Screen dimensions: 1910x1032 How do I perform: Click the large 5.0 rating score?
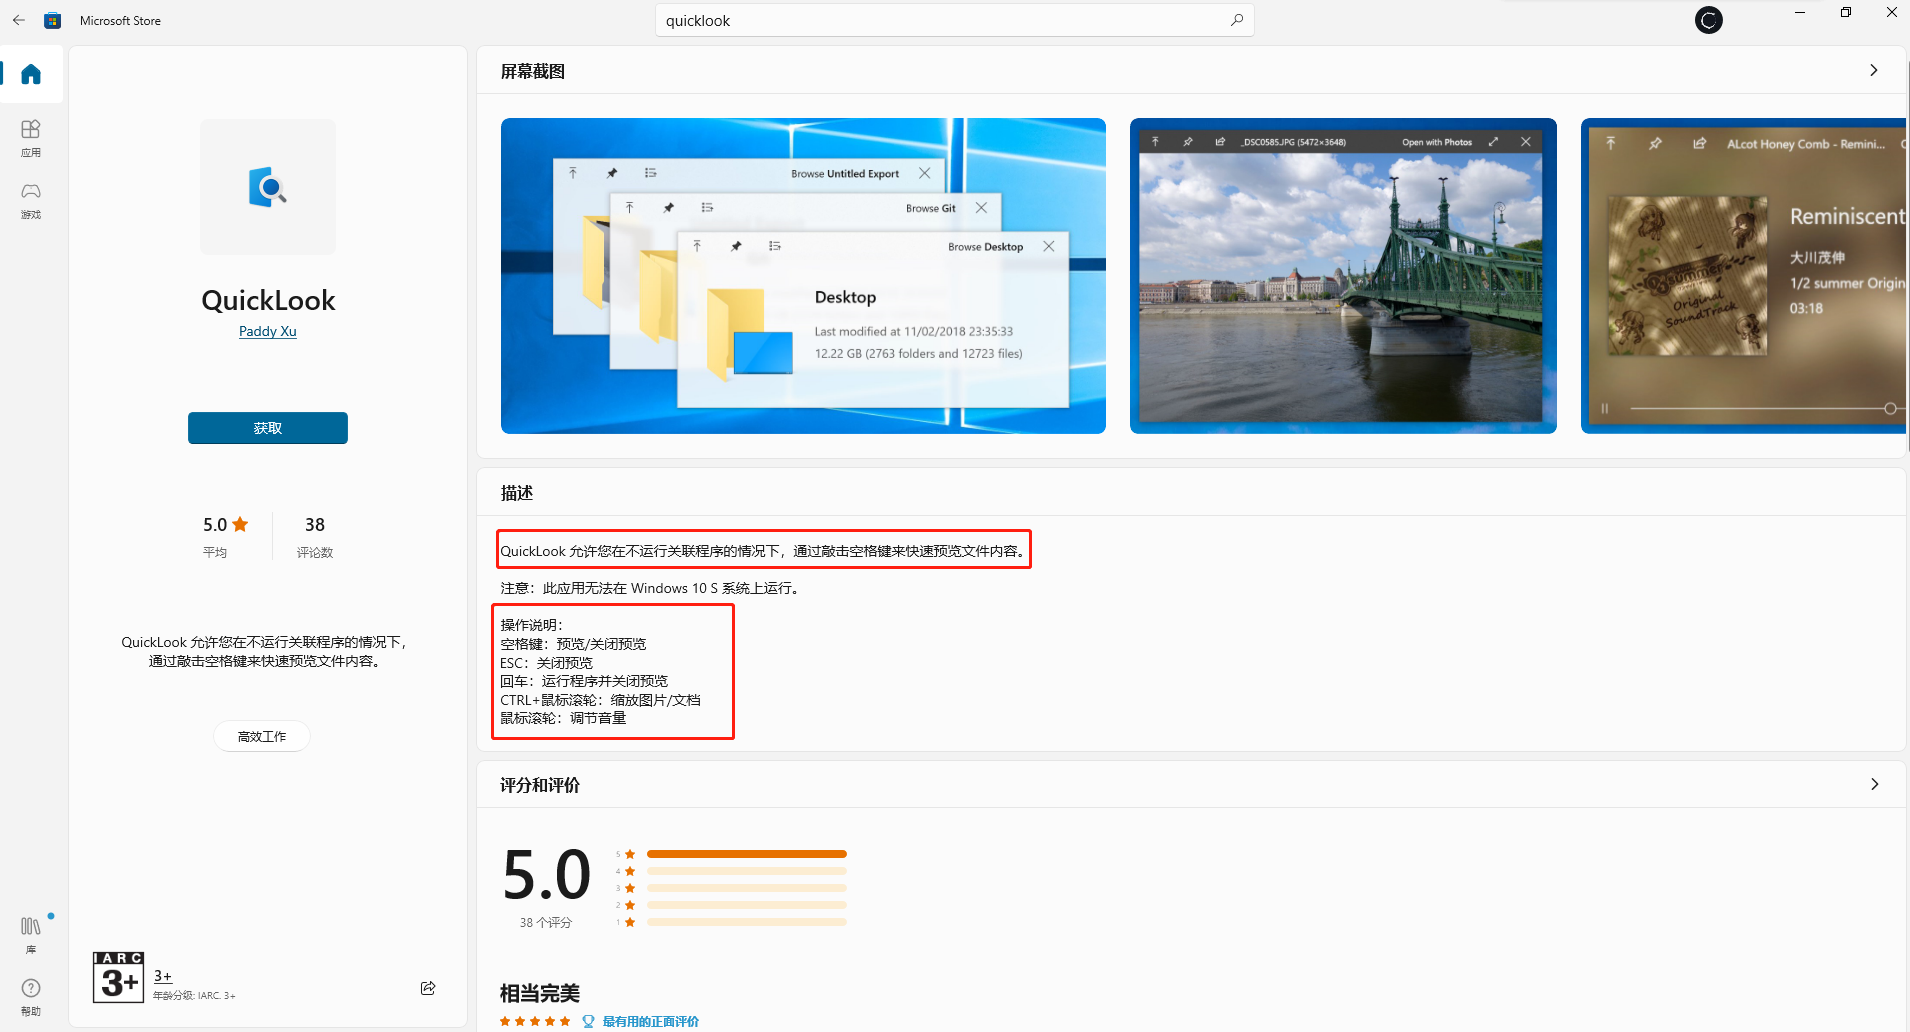(546, 875)
